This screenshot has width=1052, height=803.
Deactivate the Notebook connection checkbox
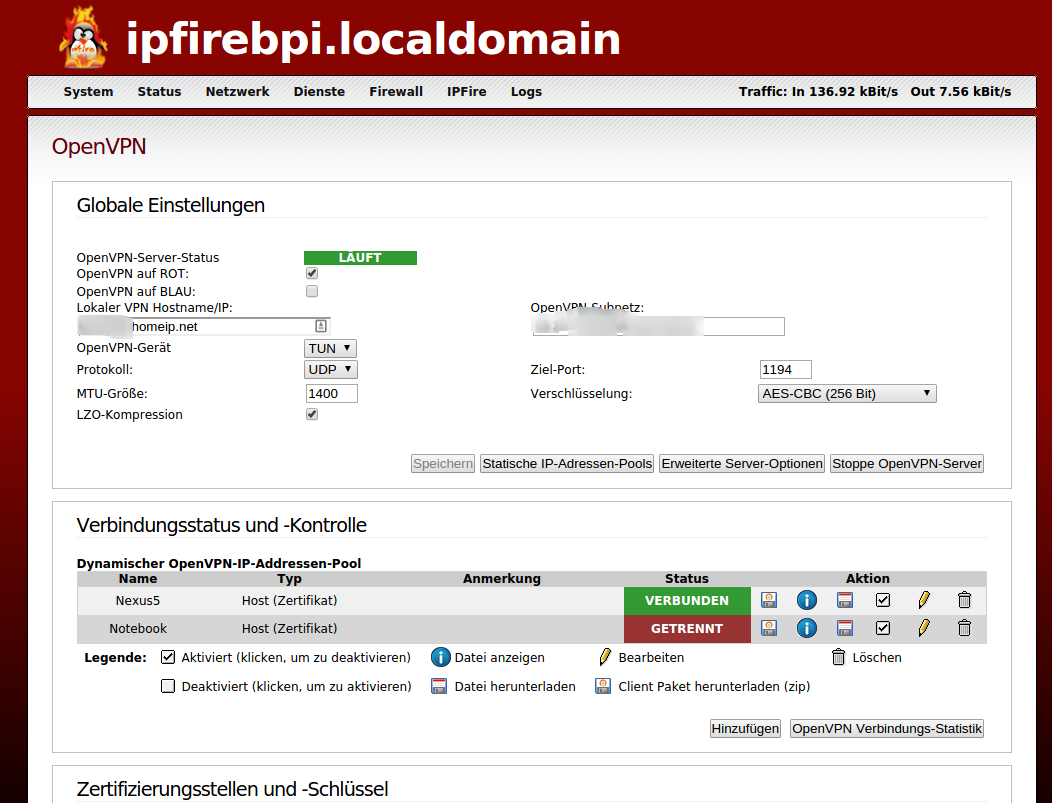click(x=883, y=628)
